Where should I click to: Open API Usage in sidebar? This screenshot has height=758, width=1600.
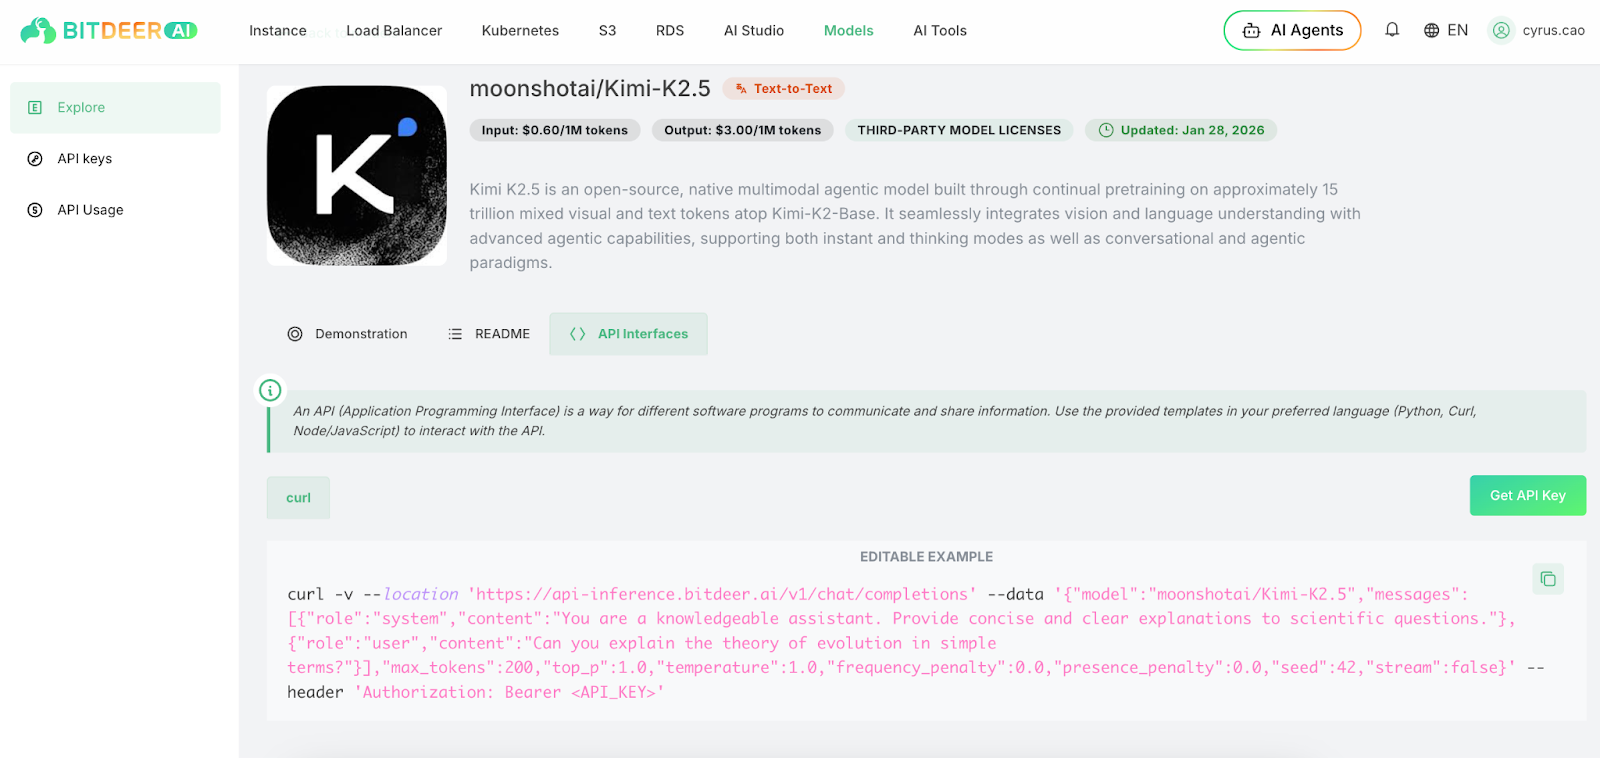click(x=90, y=210)
